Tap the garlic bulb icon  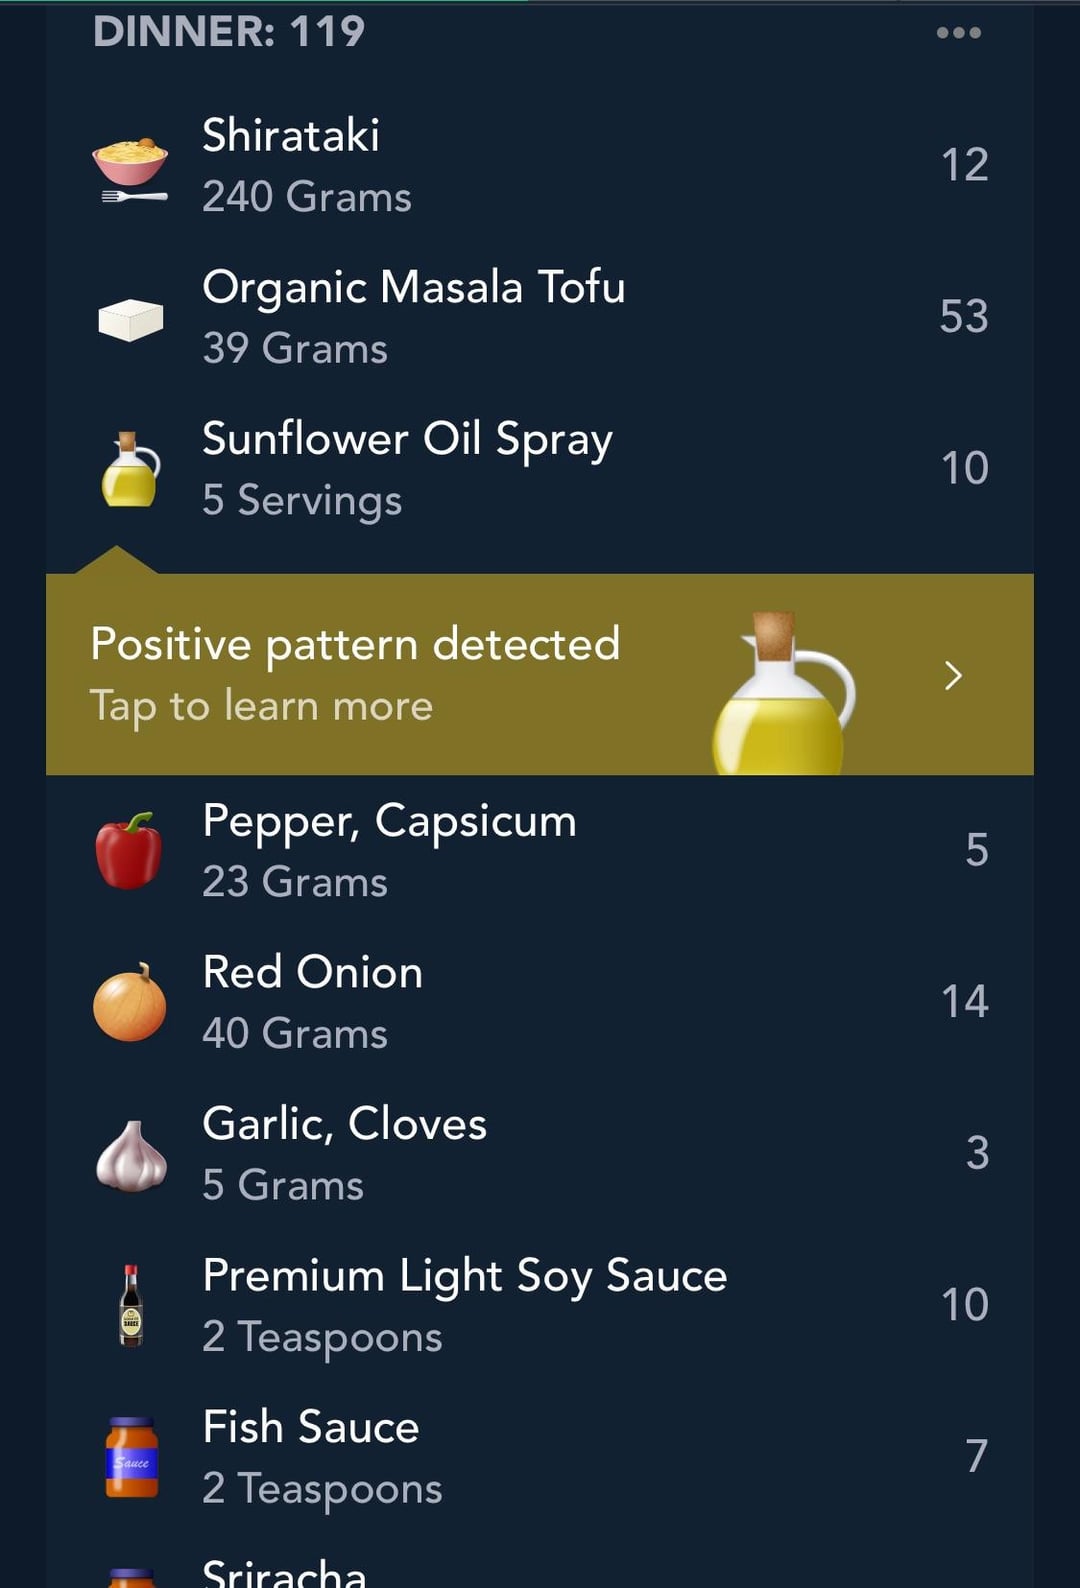131,1156
